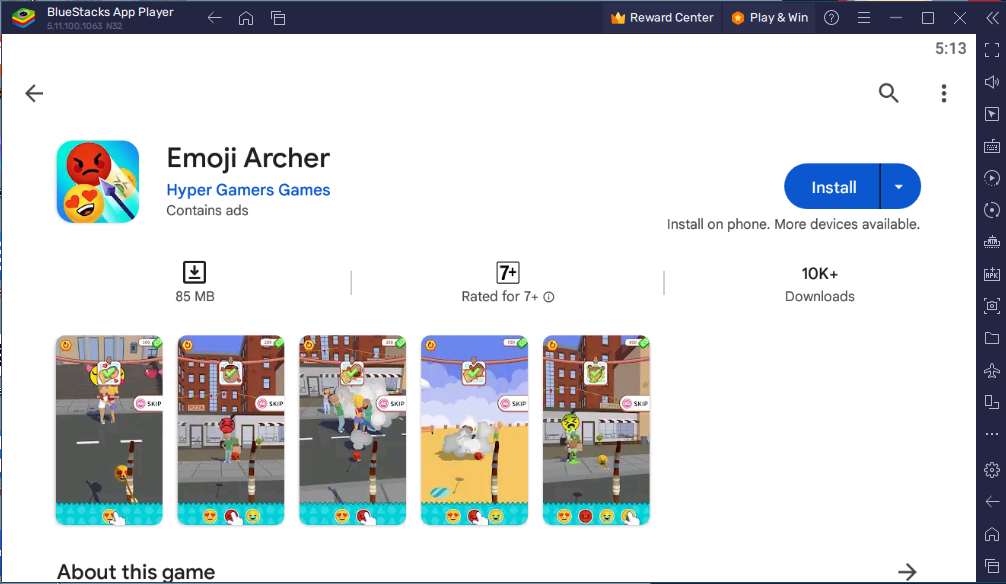
Task: Click the airplane mode icon in sidebar
Action: [992, 370]
